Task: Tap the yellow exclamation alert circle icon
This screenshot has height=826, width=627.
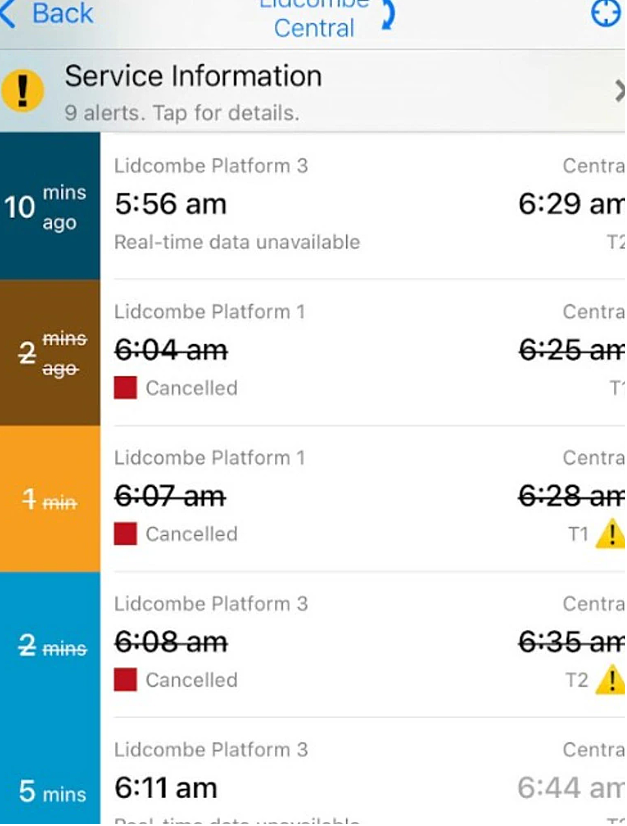Action: coord(22,90)
